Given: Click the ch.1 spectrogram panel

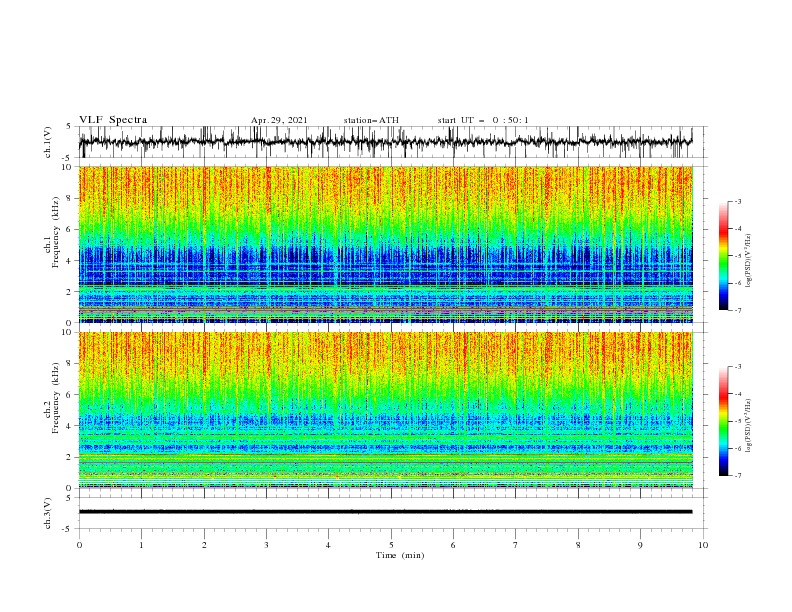Looking at the screenshot, I should pyautogui.click(x=386, y=244).
